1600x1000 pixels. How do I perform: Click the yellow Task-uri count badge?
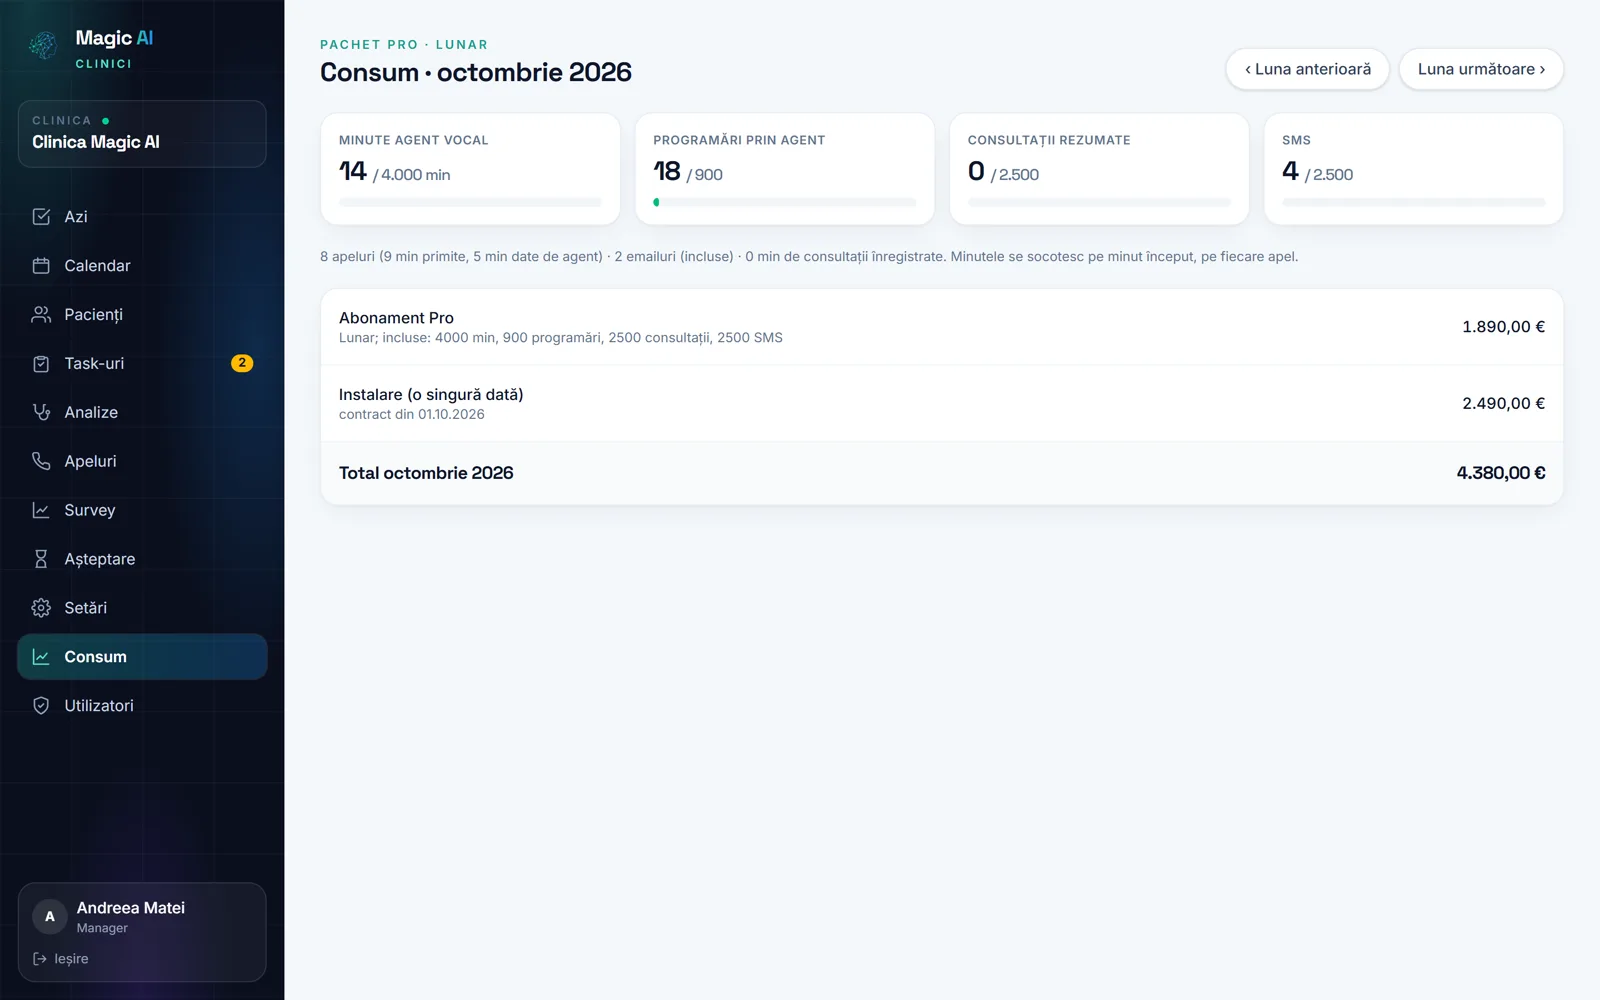pos(242,363)
